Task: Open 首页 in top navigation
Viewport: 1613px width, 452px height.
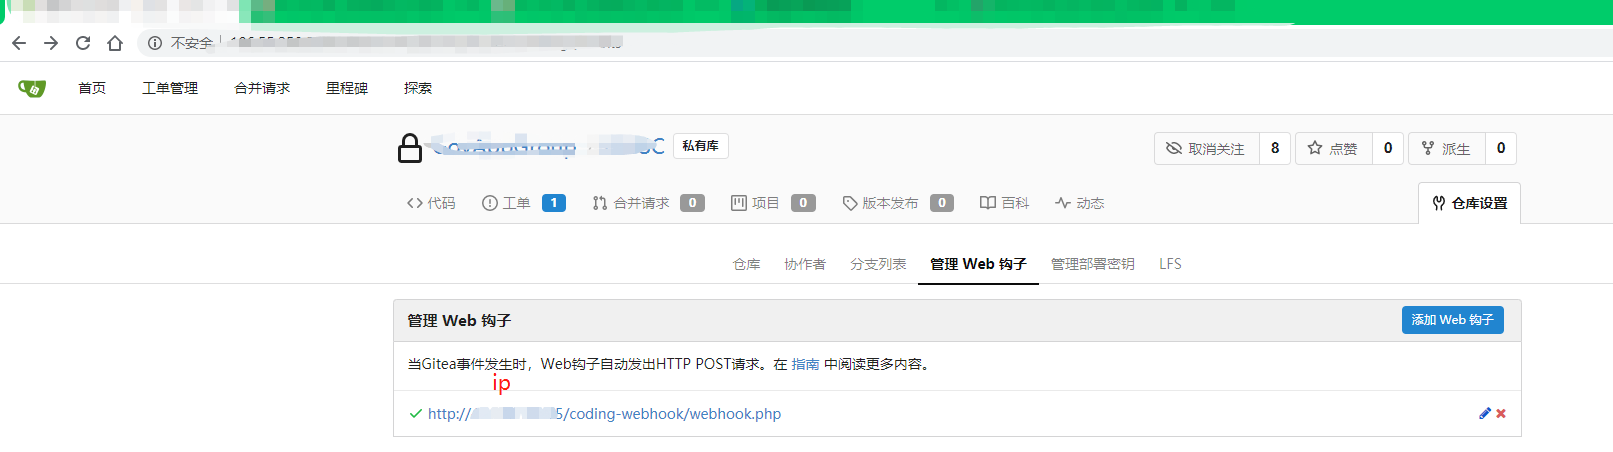Action: click(x=92, y=88)
